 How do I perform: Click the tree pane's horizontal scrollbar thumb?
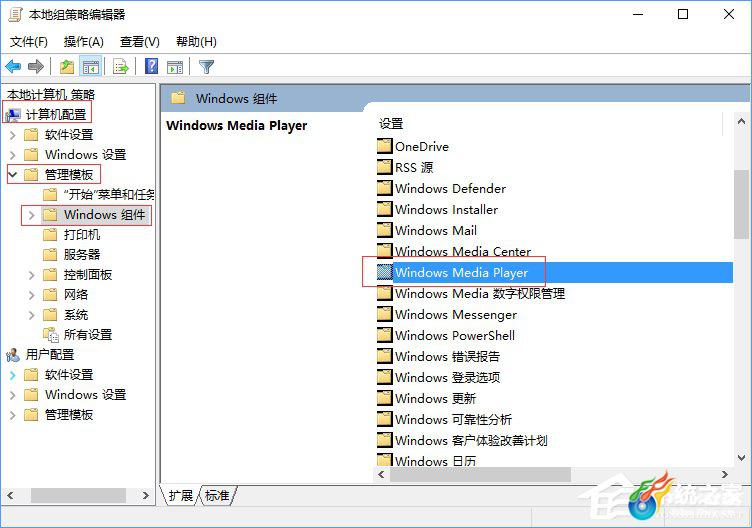78,495
